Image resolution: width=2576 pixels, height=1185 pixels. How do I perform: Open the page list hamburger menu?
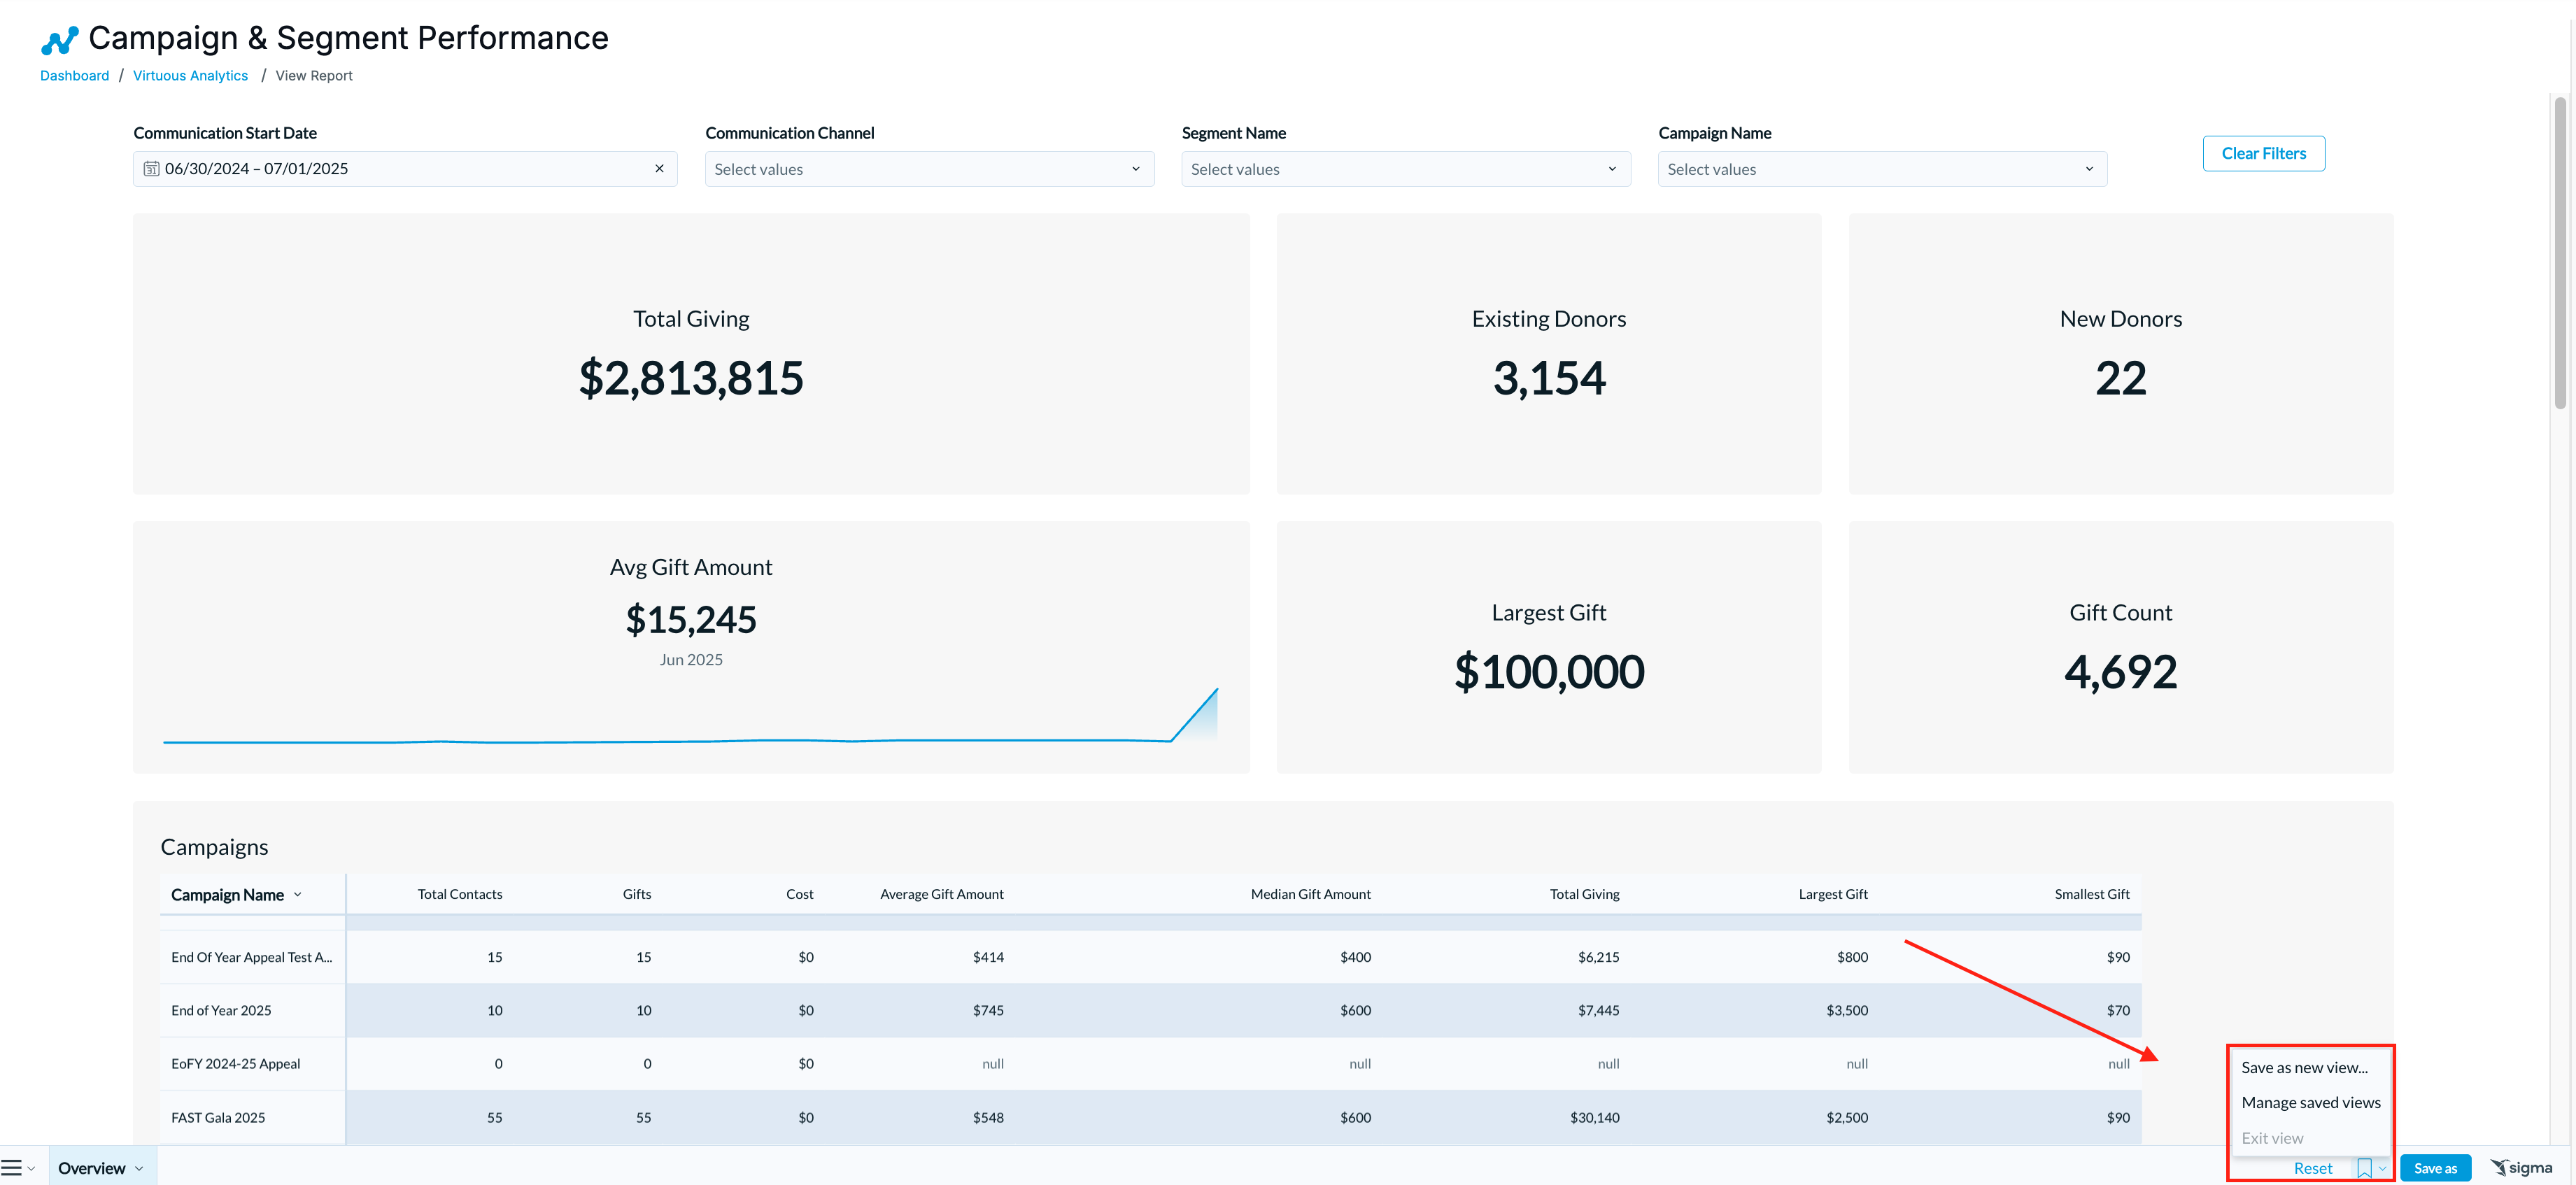11,1167
